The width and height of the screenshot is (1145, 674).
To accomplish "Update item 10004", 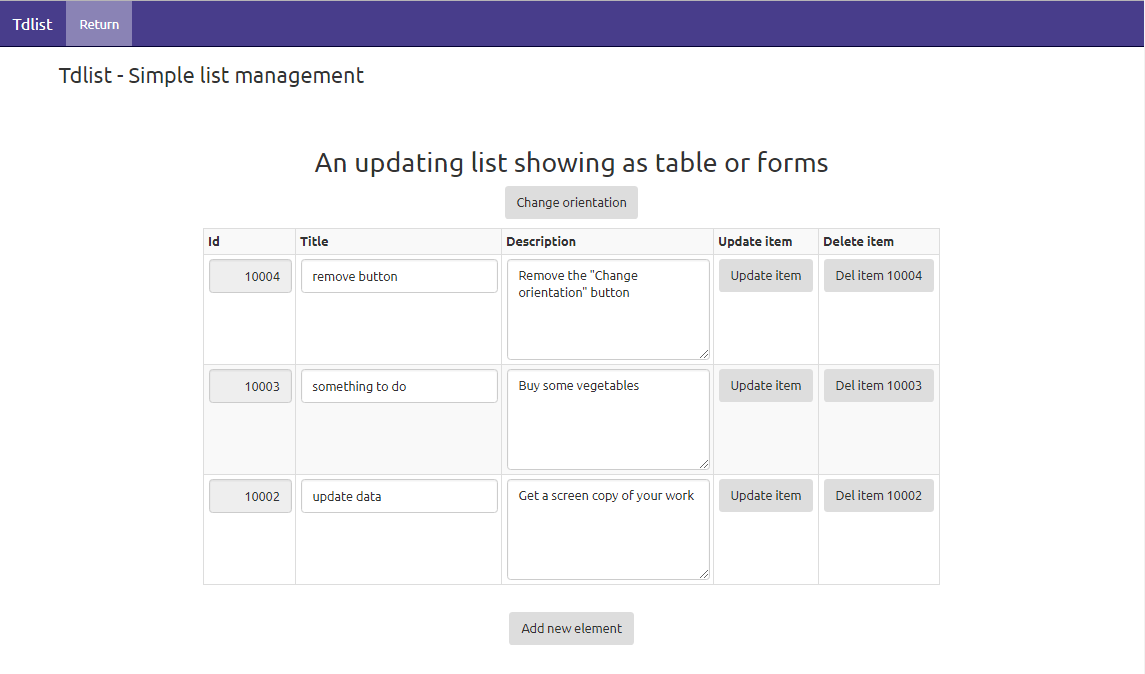I will tap(765, 276).
